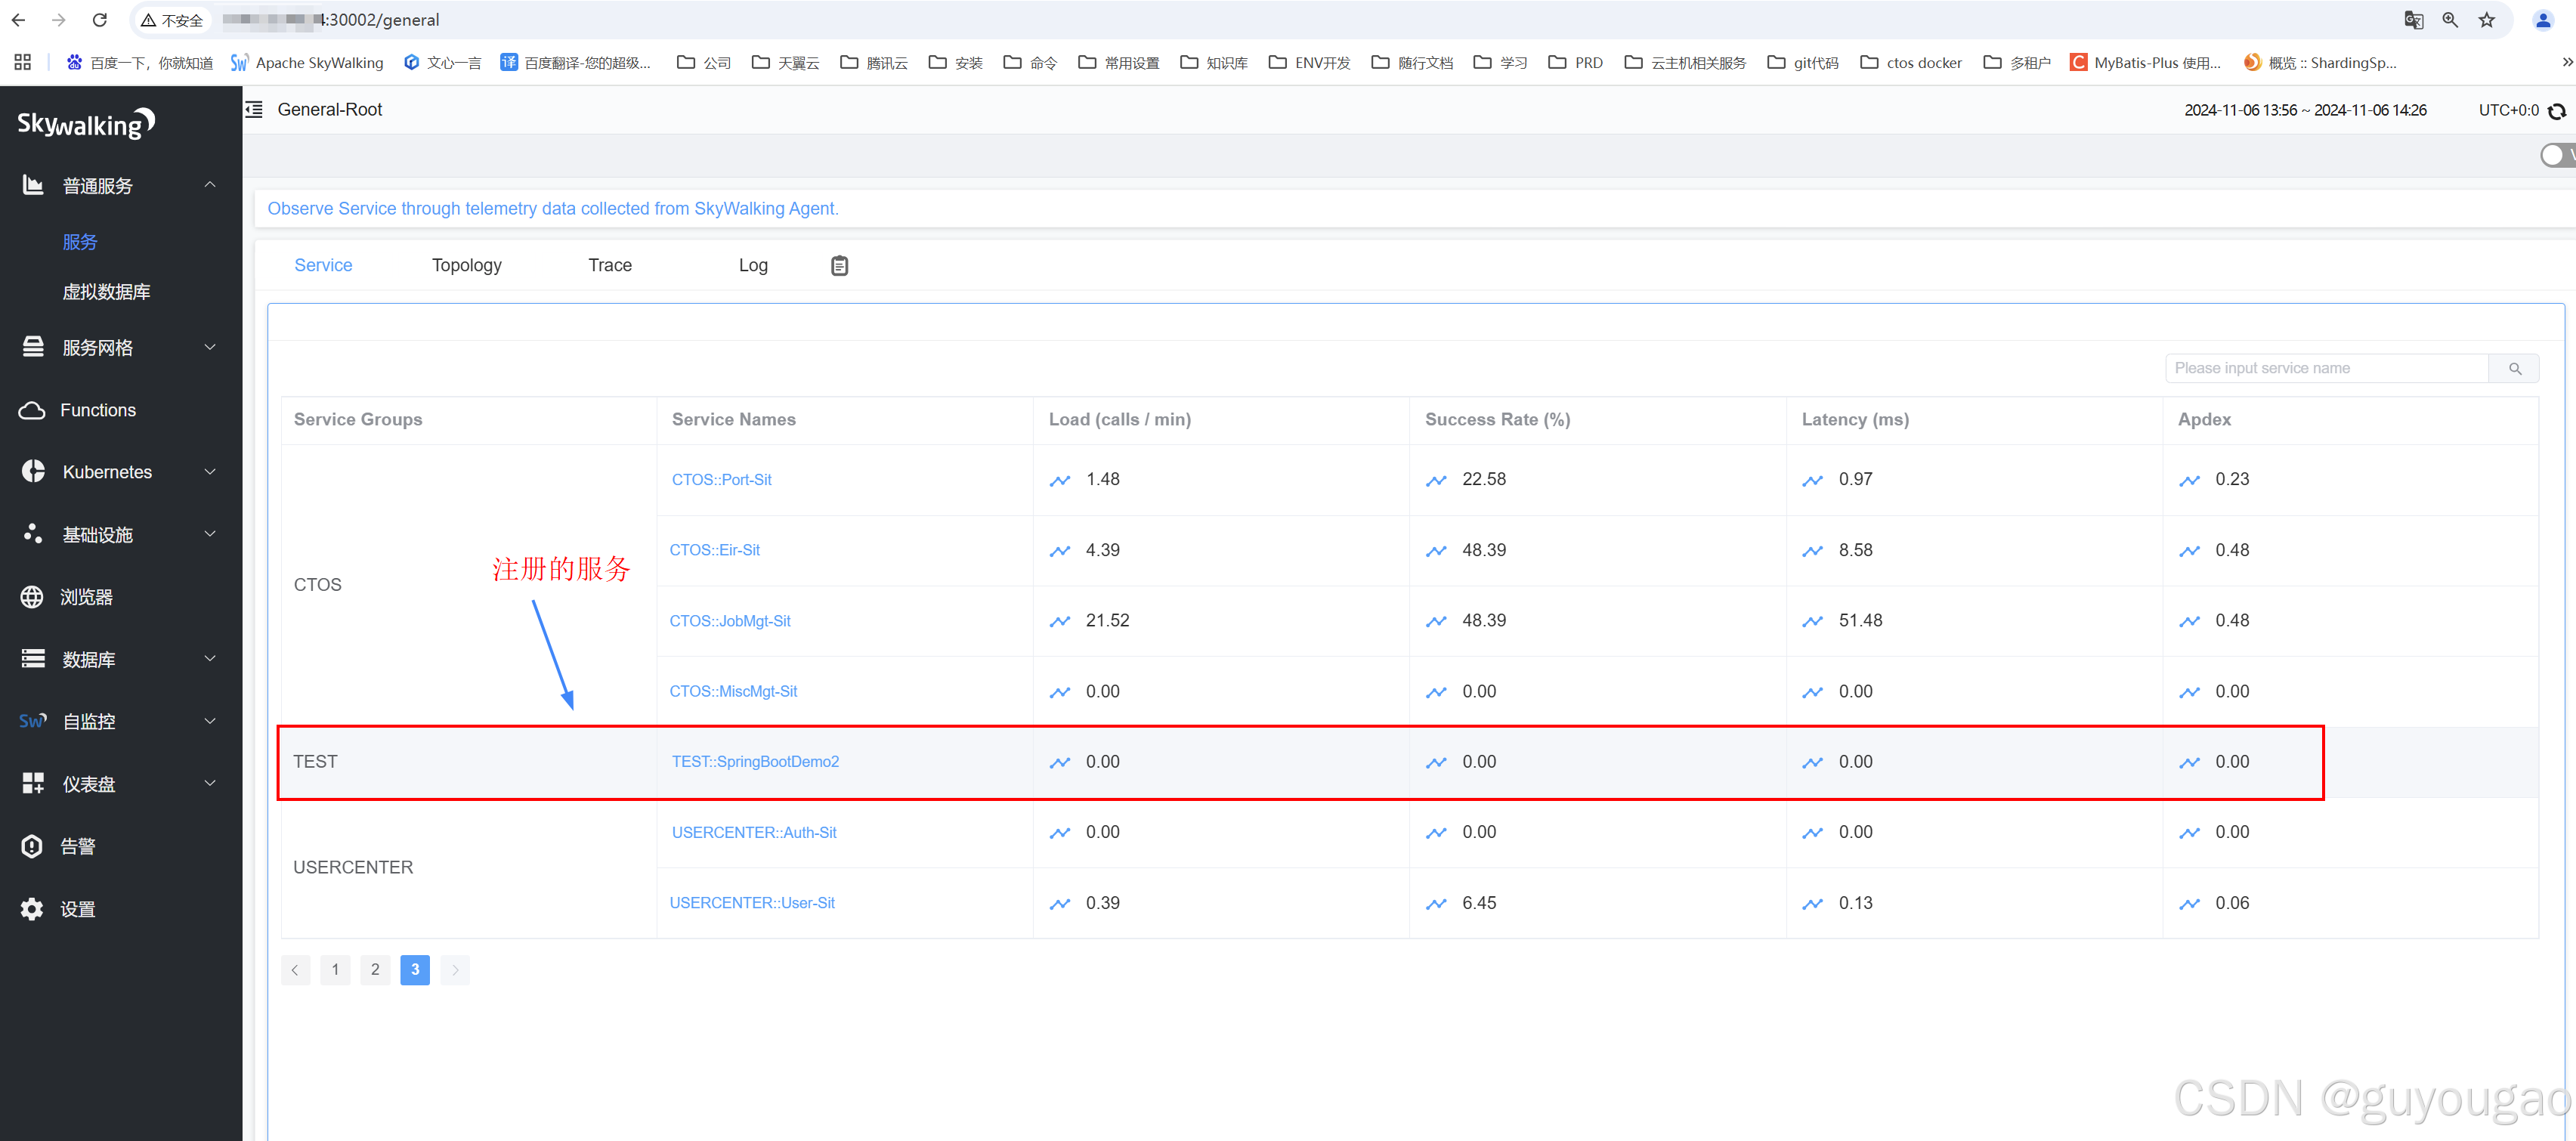The width and height of the screenshot is (2576, 1141).
Task: Switch to the Topology tab
Action: [x=466, y=265]
